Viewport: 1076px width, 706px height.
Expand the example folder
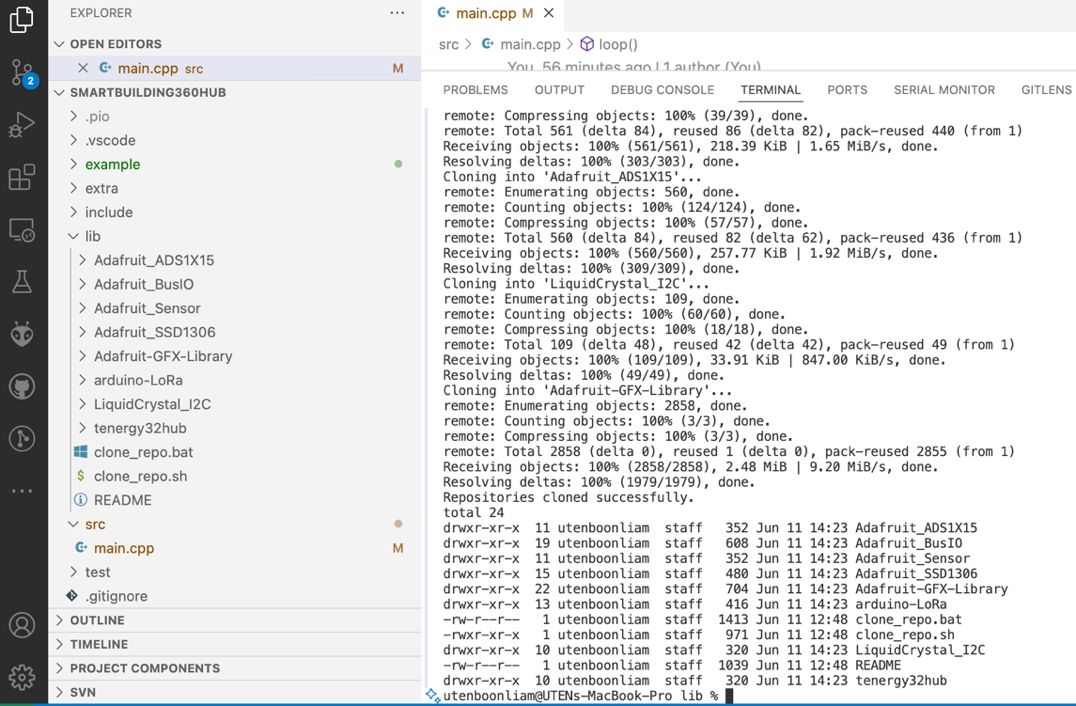point(235,164)
